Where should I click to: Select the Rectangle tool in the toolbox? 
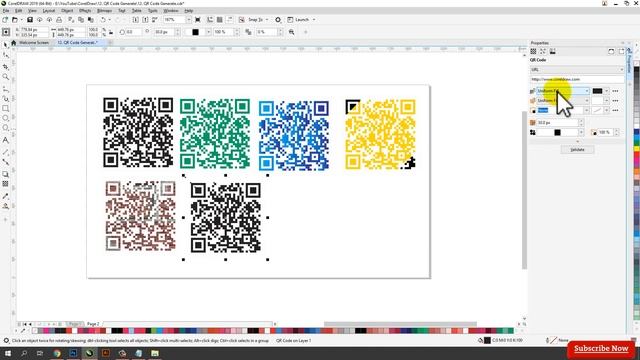[x=5, y=109]
